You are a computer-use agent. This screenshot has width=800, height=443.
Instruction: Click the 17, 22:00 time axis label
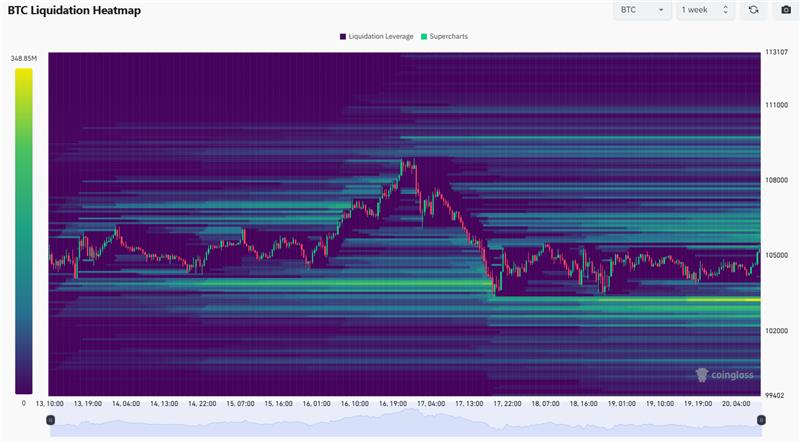point(507,404)
